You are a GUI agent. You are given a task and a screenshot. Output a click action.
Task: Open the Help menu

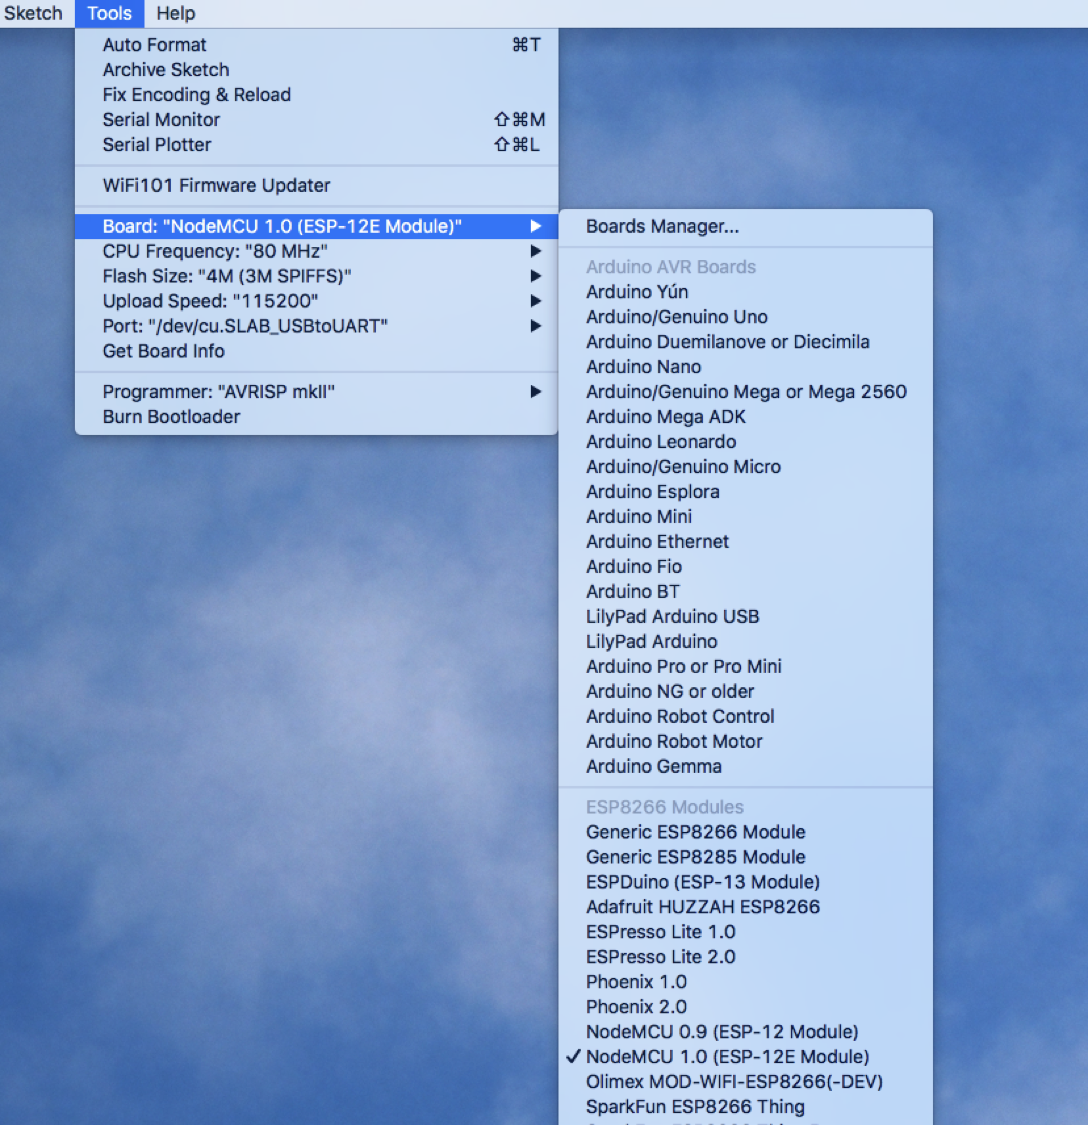tap(176, 13)
